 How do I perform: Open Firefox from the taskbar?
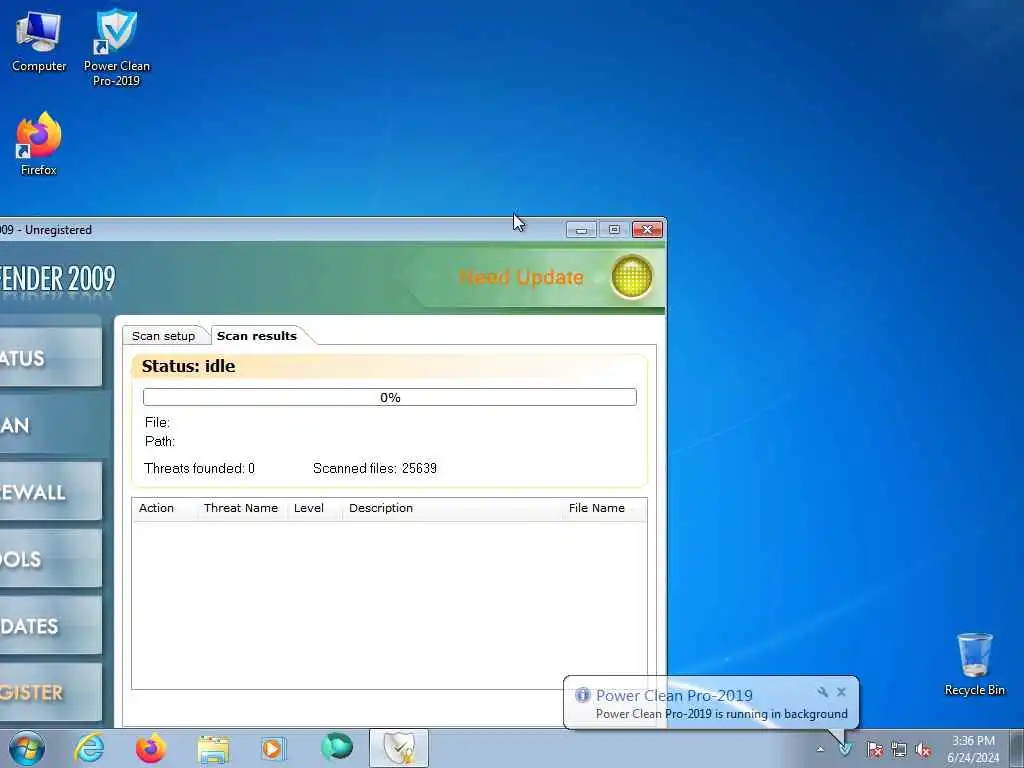point(151,748)
